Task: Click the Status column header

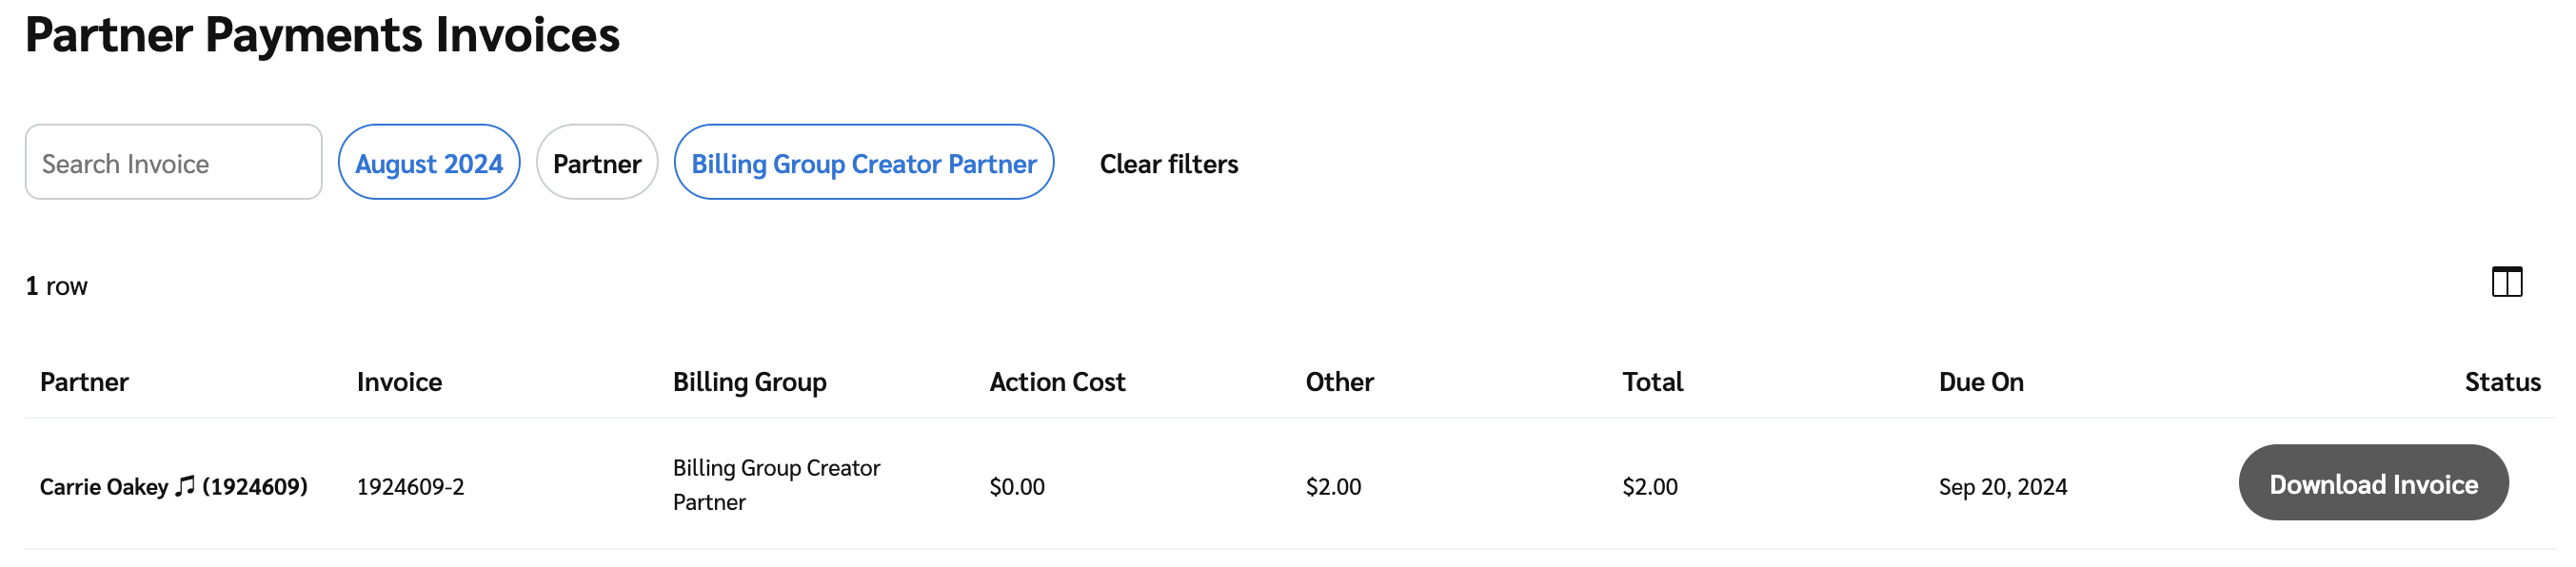Action: (2501, 382)
